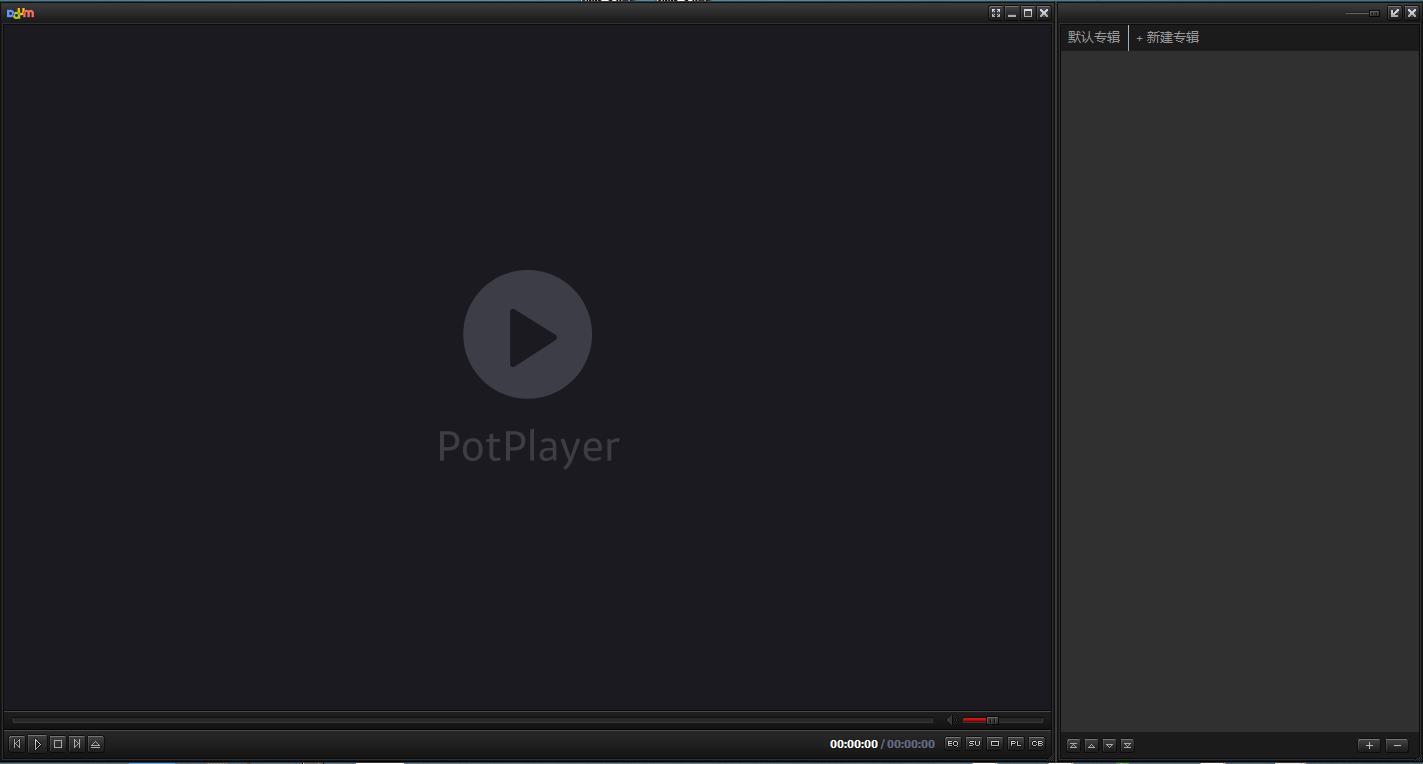The width and height of the screenshot is (1423, 764).
Task: Toggle fullscreen in the player title bar
Action: [x=996, y=13]
